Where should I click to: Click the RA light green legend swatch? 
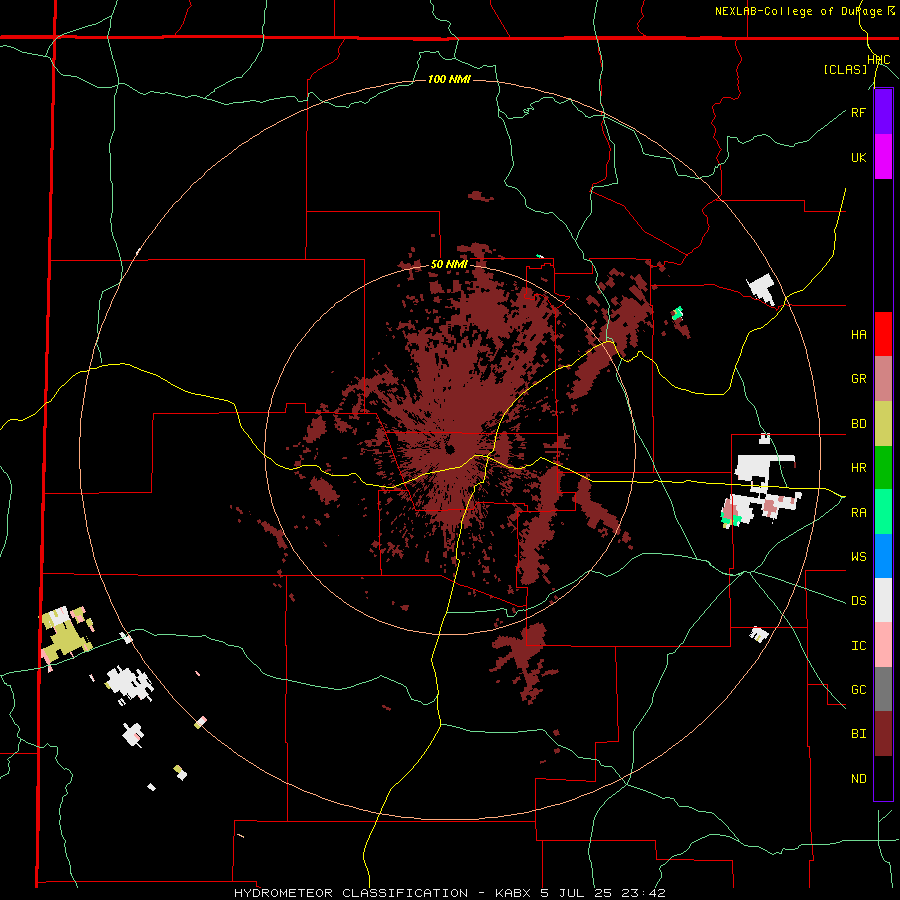coord(883,512)
